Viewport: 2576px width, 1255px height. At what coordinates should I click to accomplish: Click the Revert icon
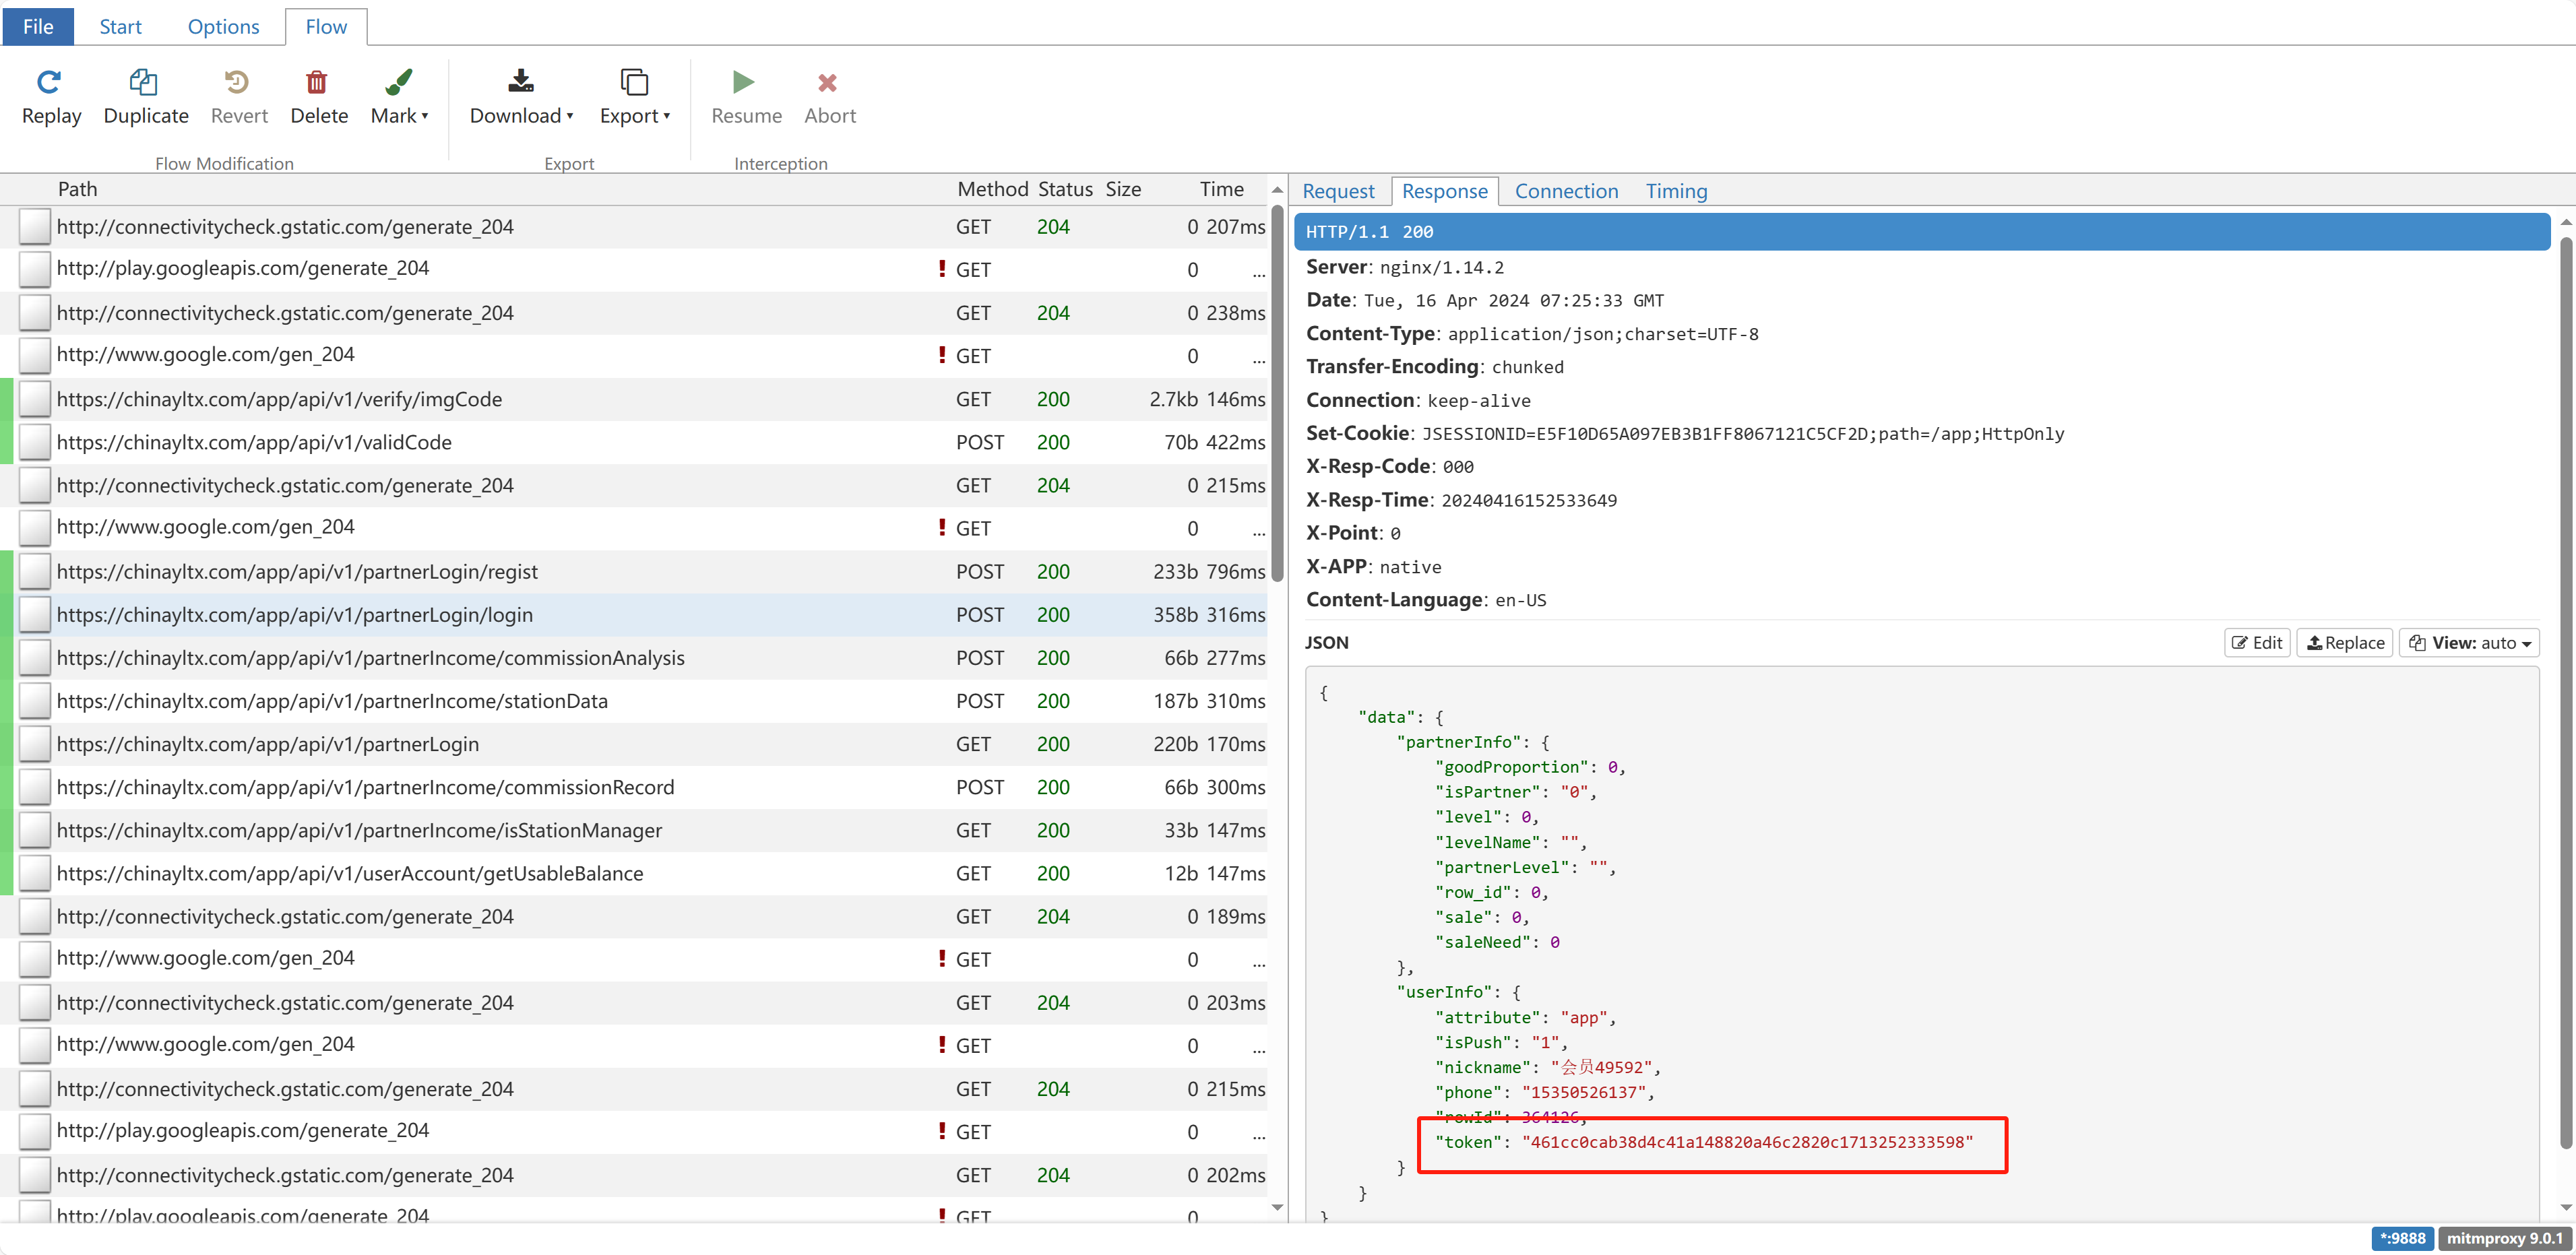[237, 82]
